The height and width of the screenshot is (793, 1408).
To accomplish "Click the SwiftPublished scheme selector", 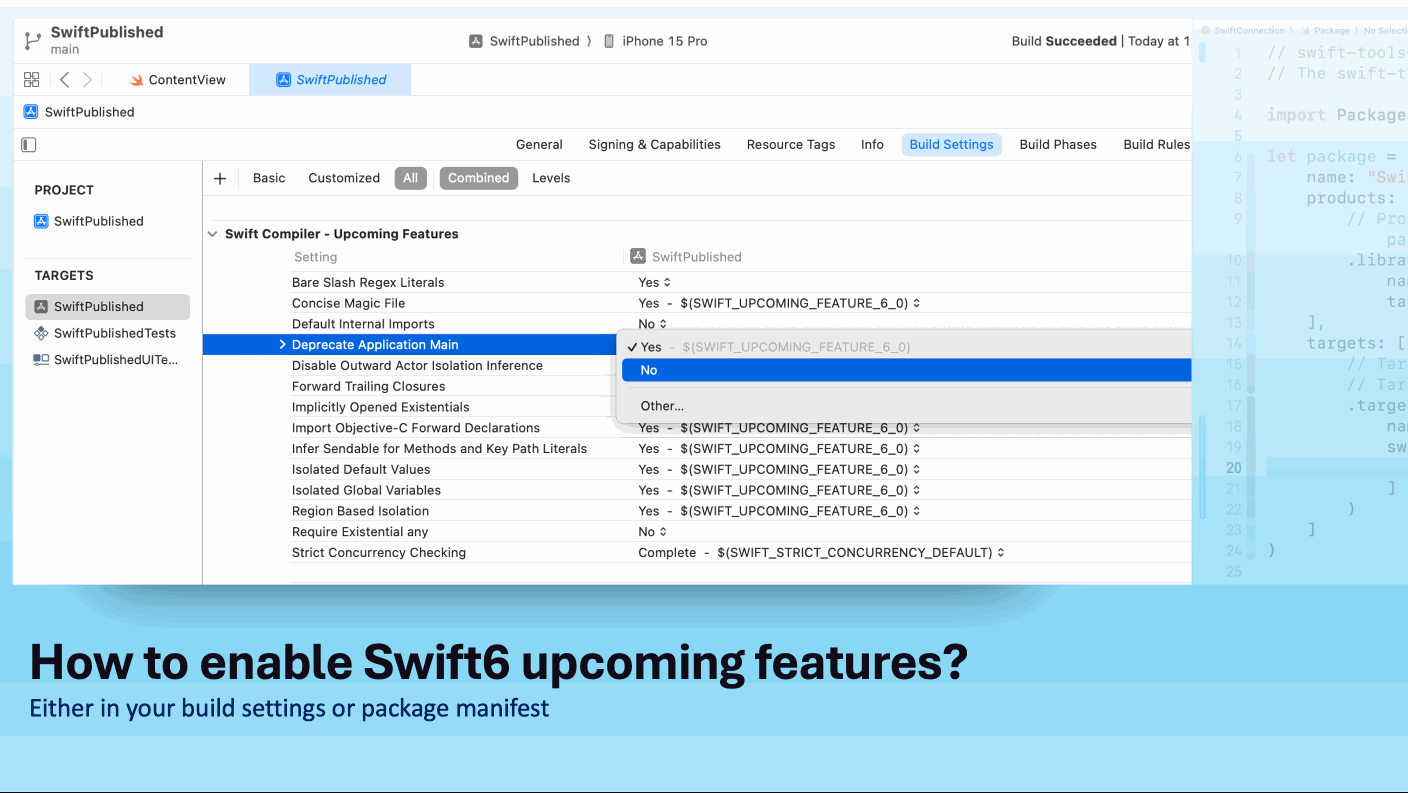I will coord(524,41).
